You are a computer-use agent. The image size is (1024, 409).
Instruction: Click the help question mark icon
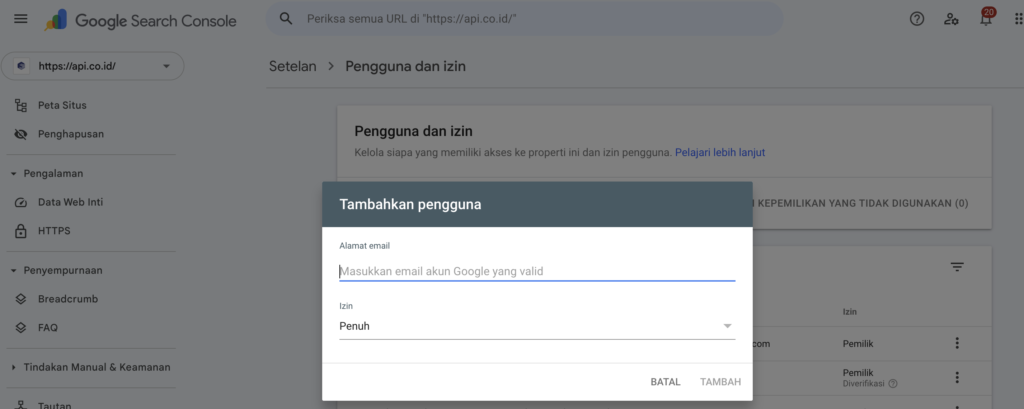click(917, 19)
